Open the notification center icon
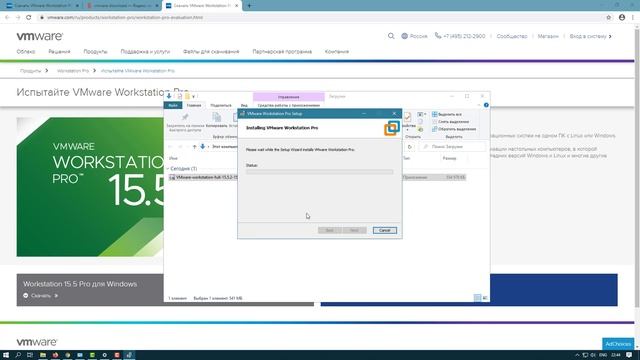 click(x=629, y=355)
